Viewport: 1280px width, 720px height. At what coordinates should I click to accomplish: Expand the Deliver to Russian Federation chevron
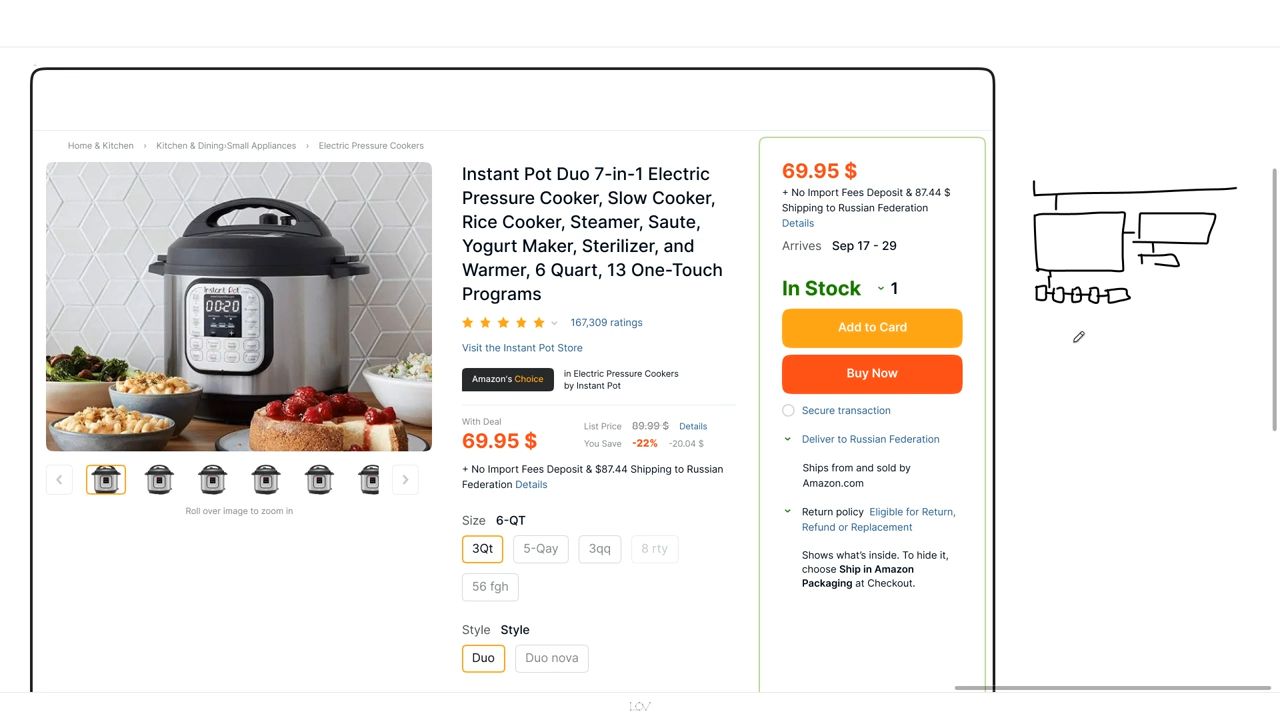[x=788, y=439]
